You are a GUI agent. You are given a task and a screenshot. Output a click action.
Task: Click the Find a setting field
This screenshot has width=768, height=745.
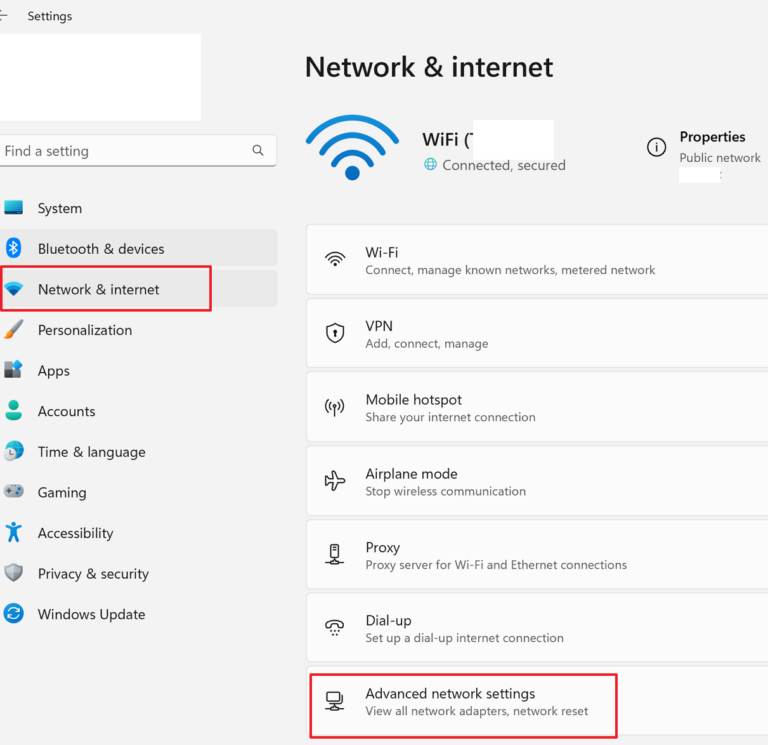point(138,150)
